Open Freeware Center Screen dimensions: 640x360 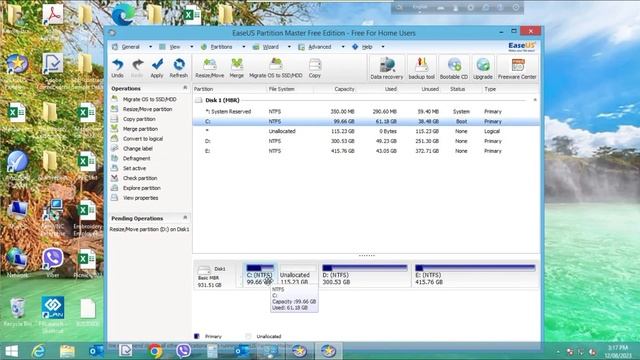click(517, 68)
